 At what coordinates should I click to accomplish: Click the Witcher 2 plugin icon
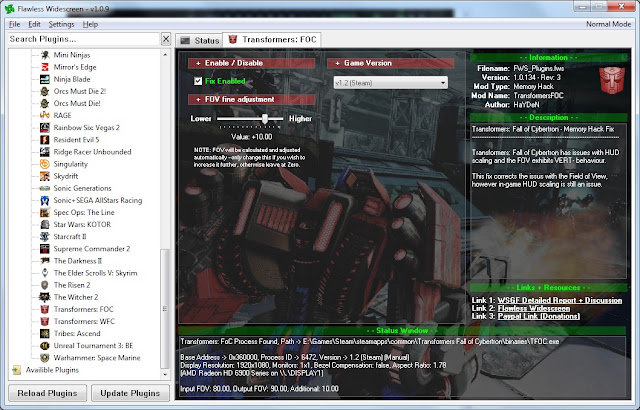45,297
